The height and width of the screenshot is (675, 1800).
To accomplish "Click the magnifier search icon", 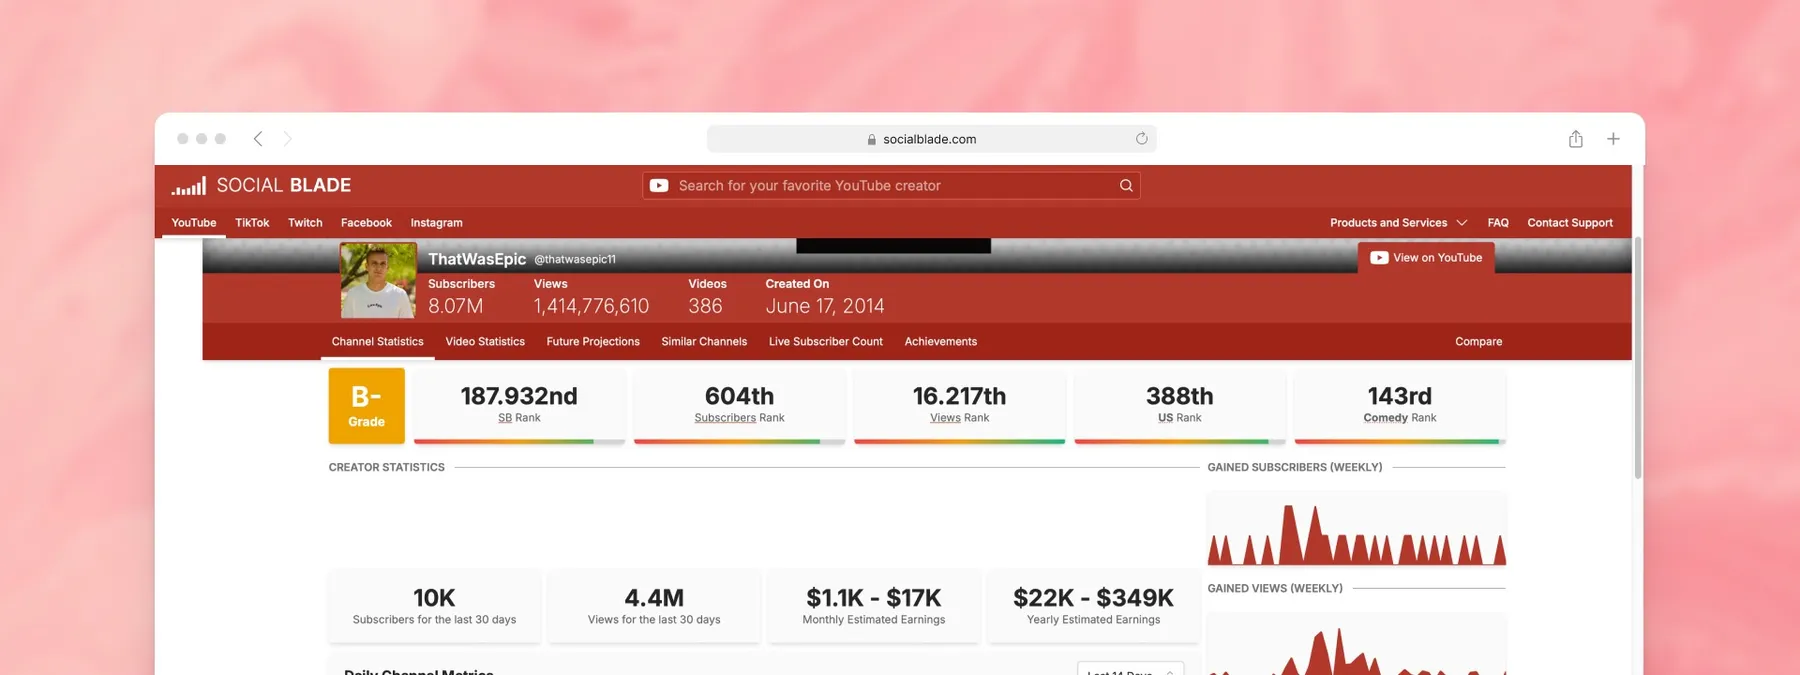I will coord(1126,186).
